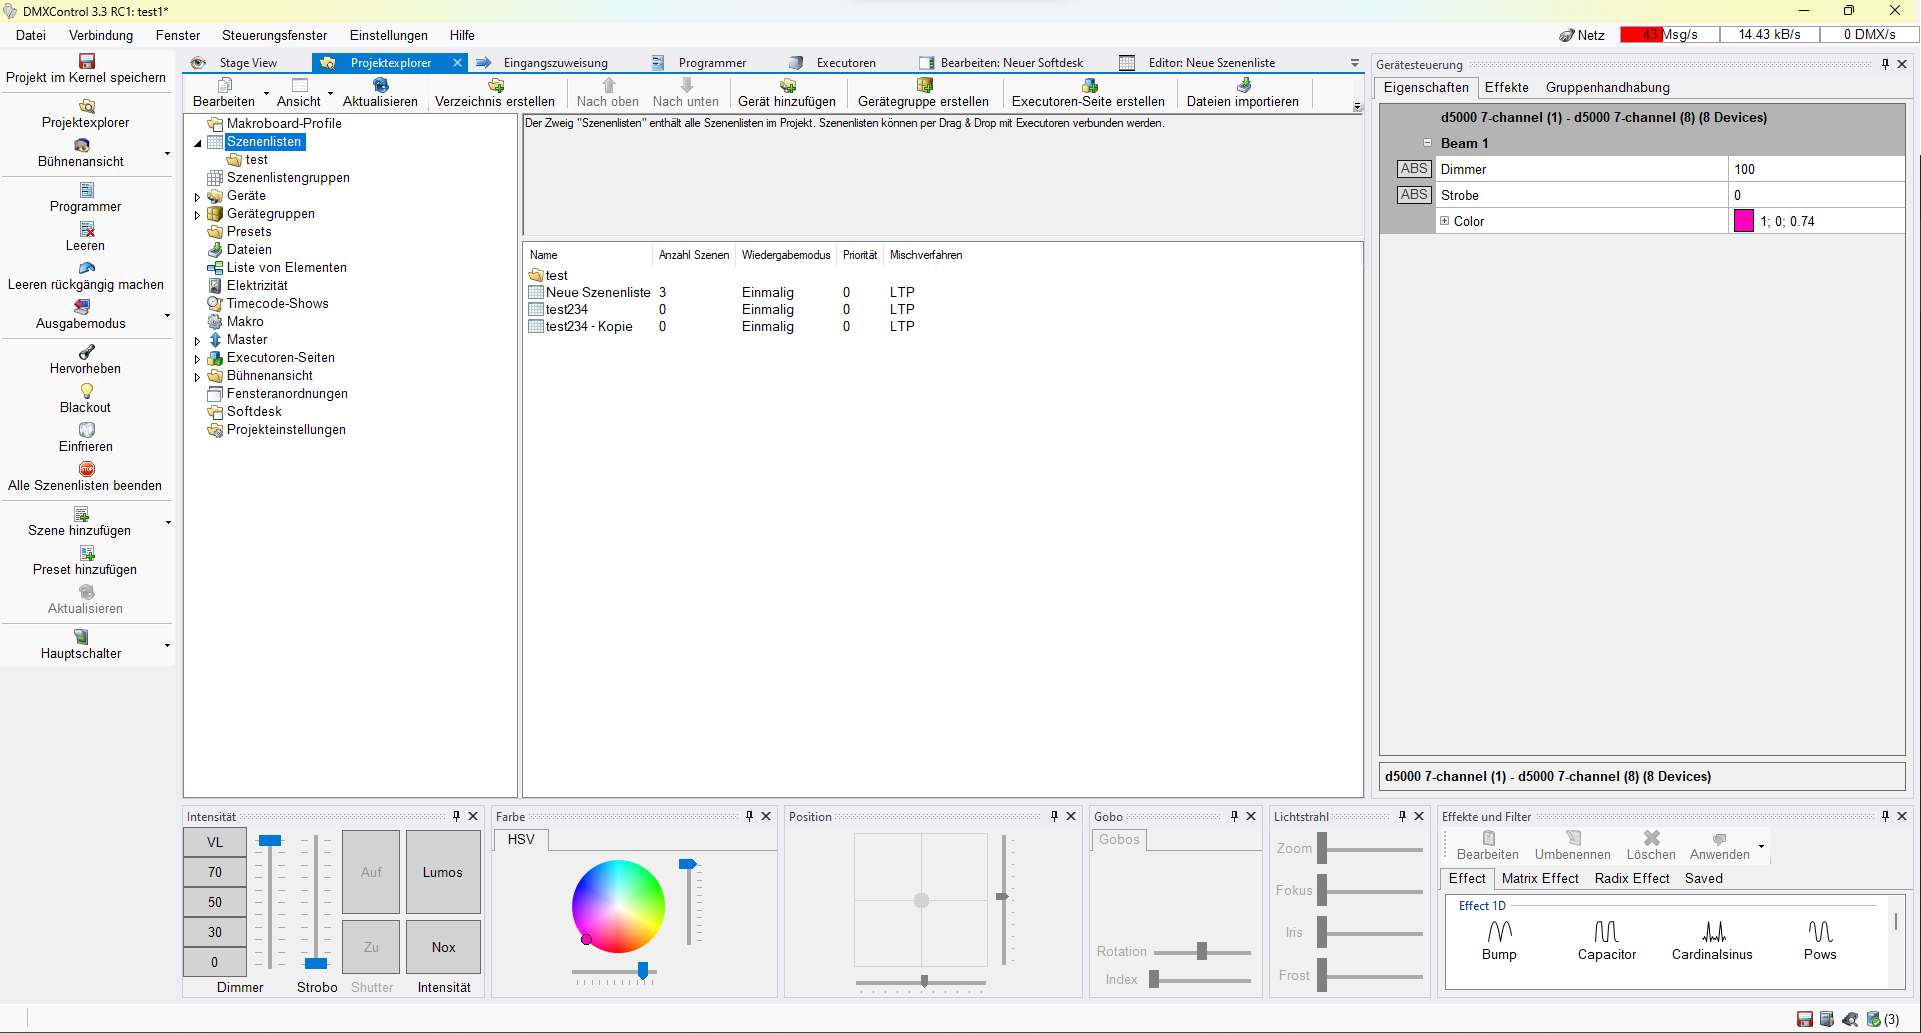Click Dateien importieren toolbar icon
The width and height of the screenshot is (1921, 1033).
(1243, 86)
